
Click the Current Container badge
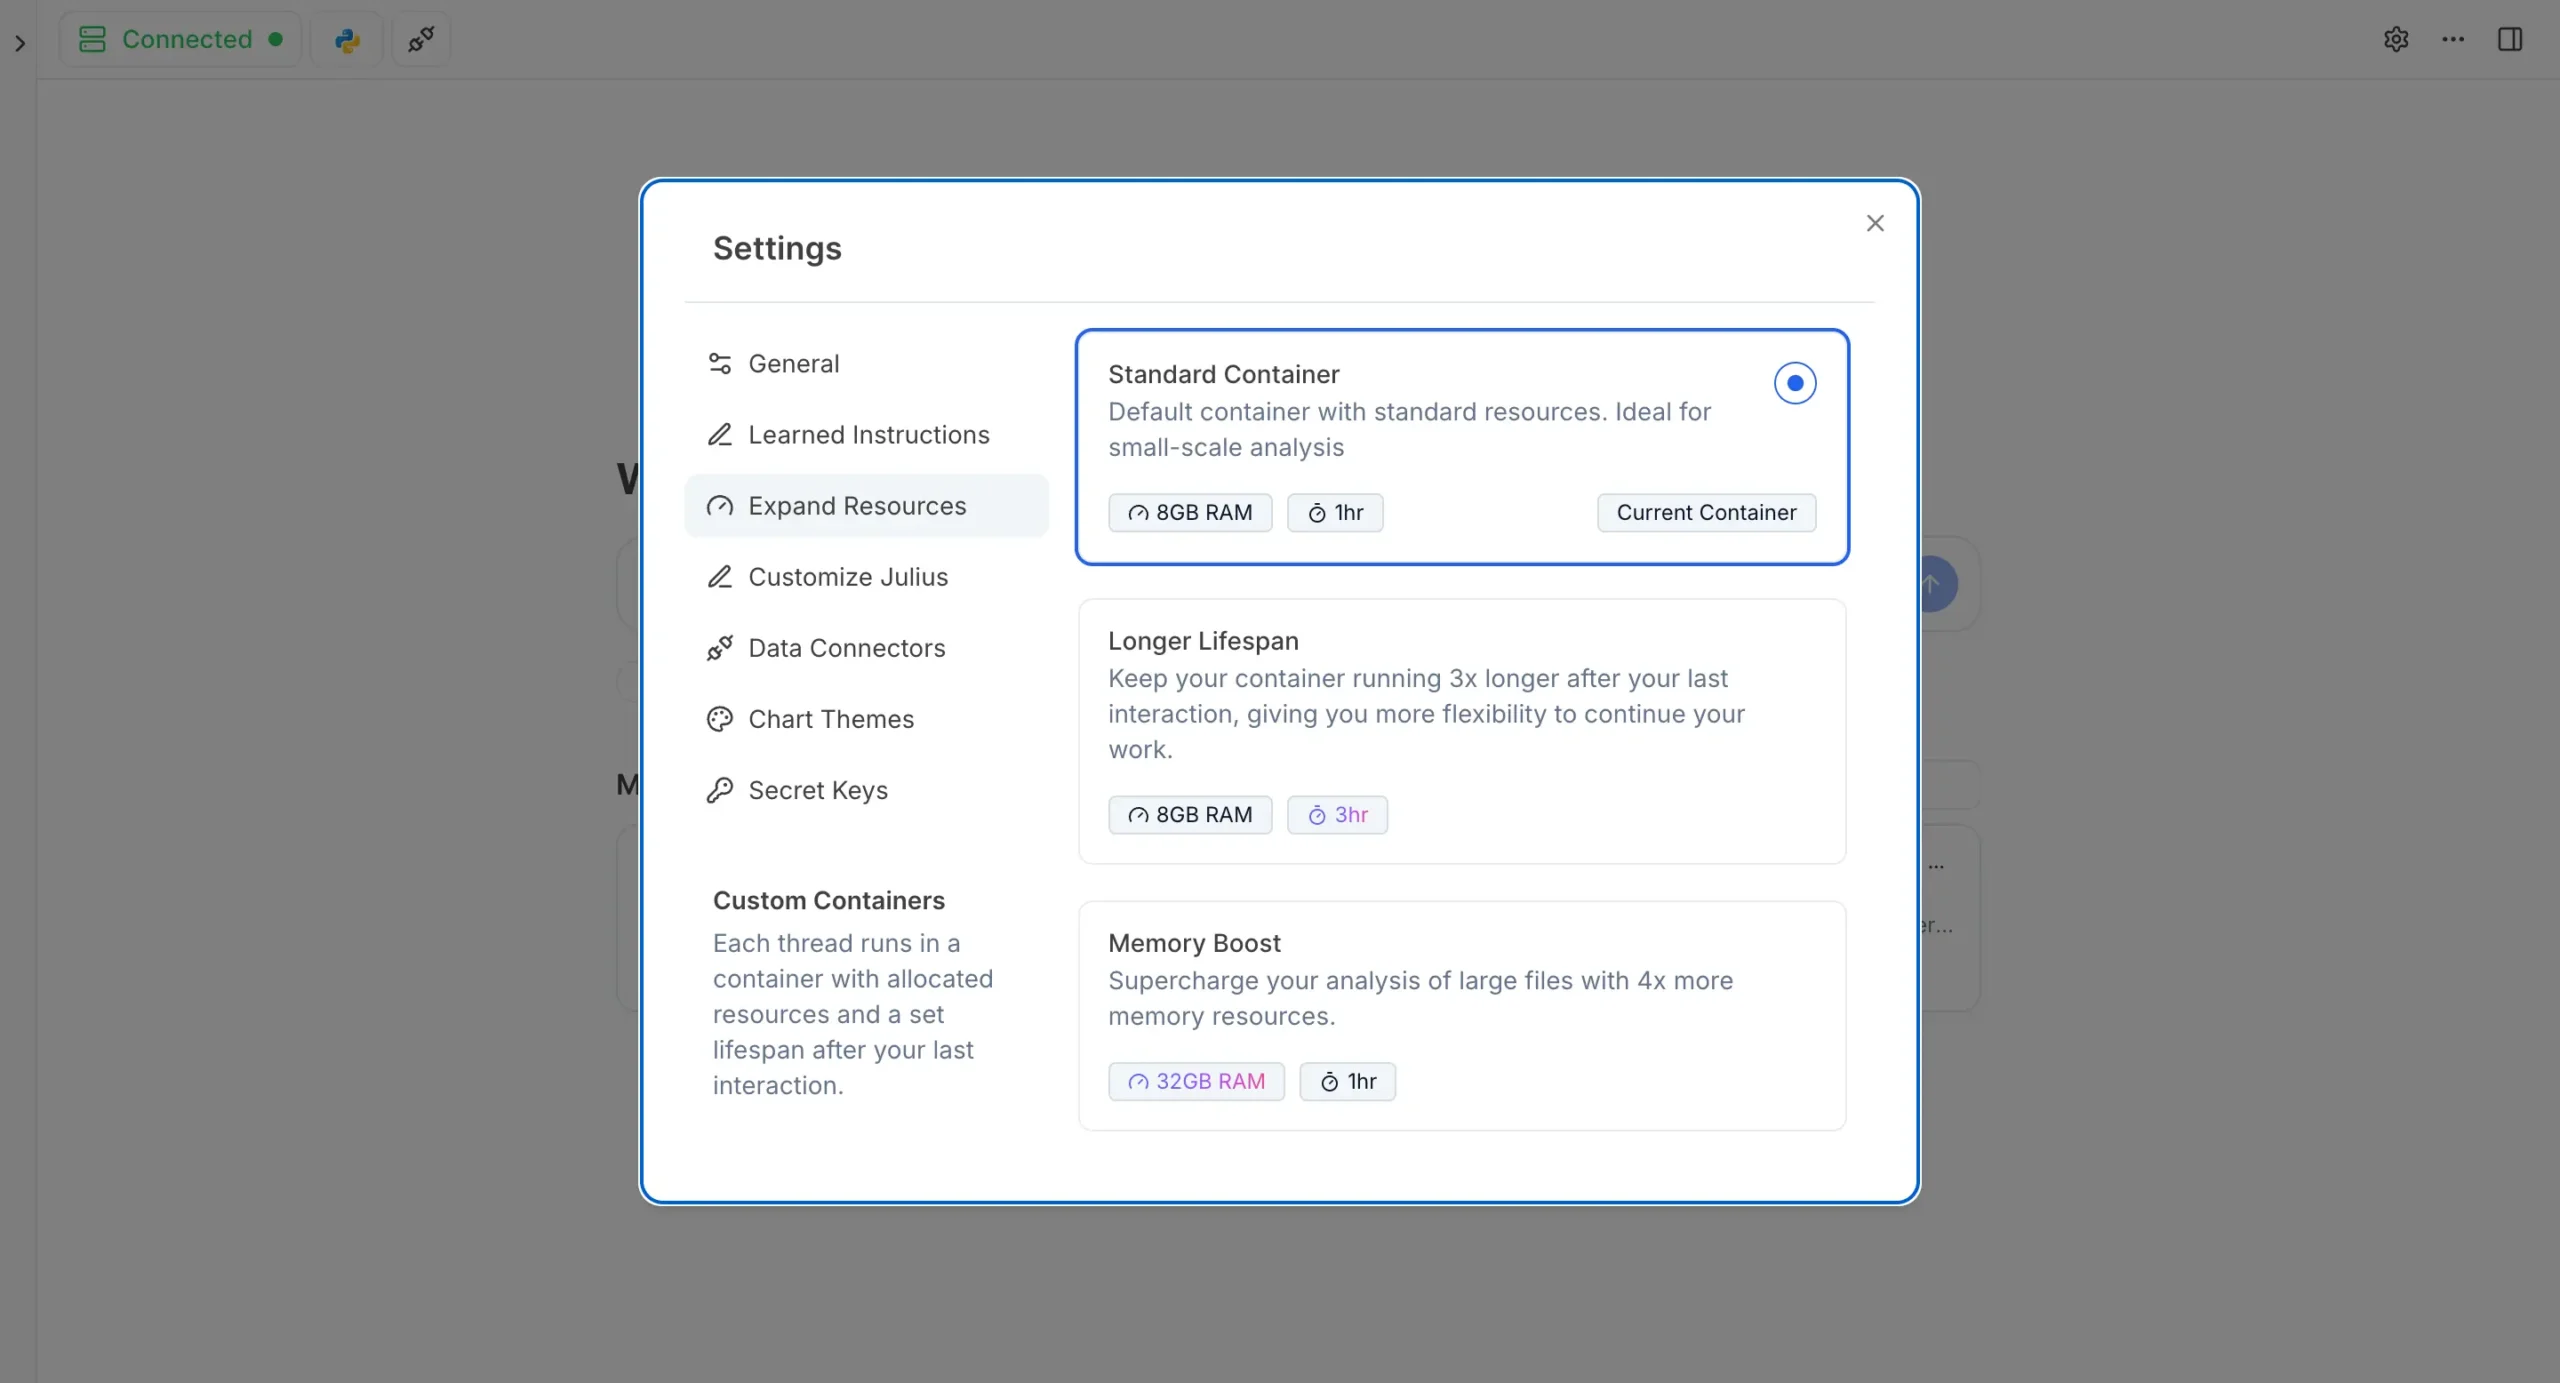[x=1706, y=513]
